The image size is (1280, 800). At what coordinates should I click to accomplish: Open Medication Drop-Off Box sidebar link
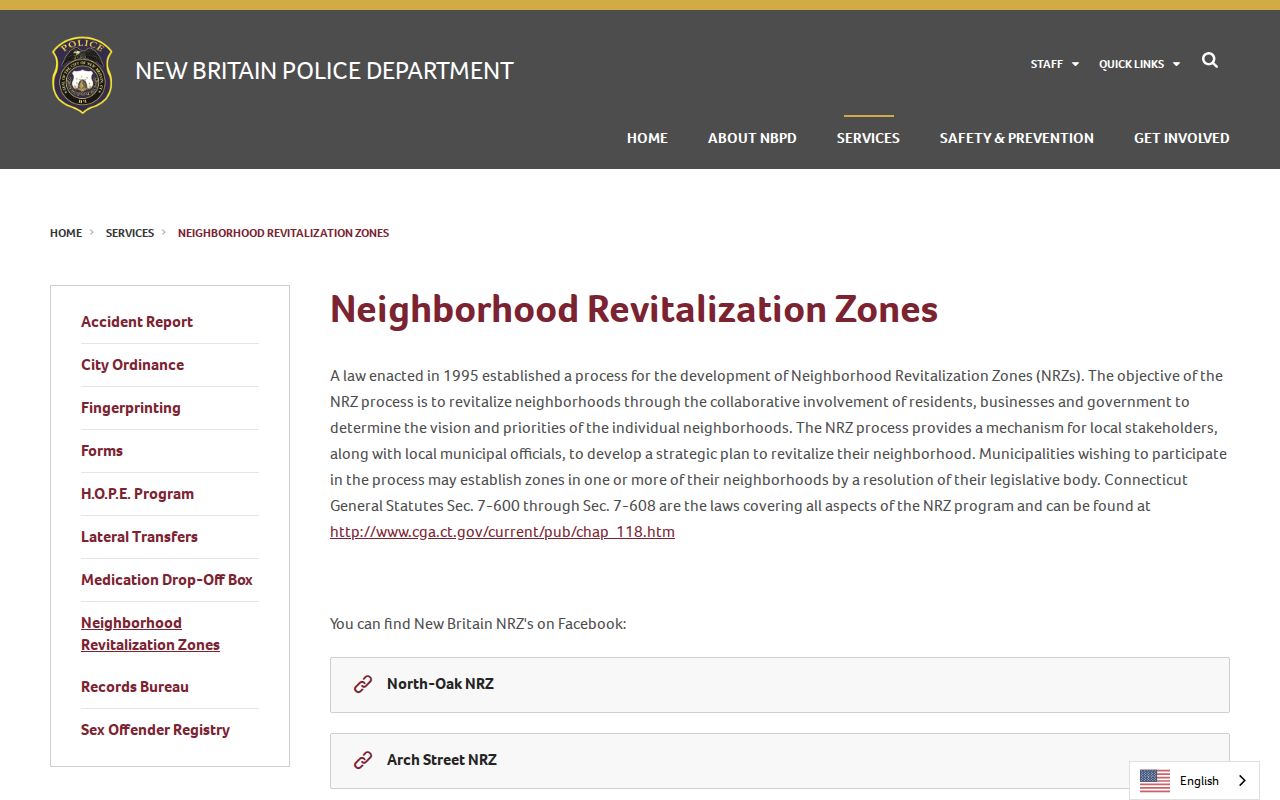[167, 580]
